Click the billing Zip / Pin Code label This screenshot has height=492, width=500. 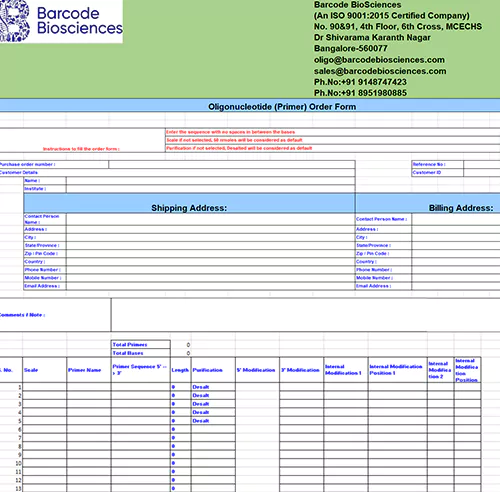click(x=372, y=254)
